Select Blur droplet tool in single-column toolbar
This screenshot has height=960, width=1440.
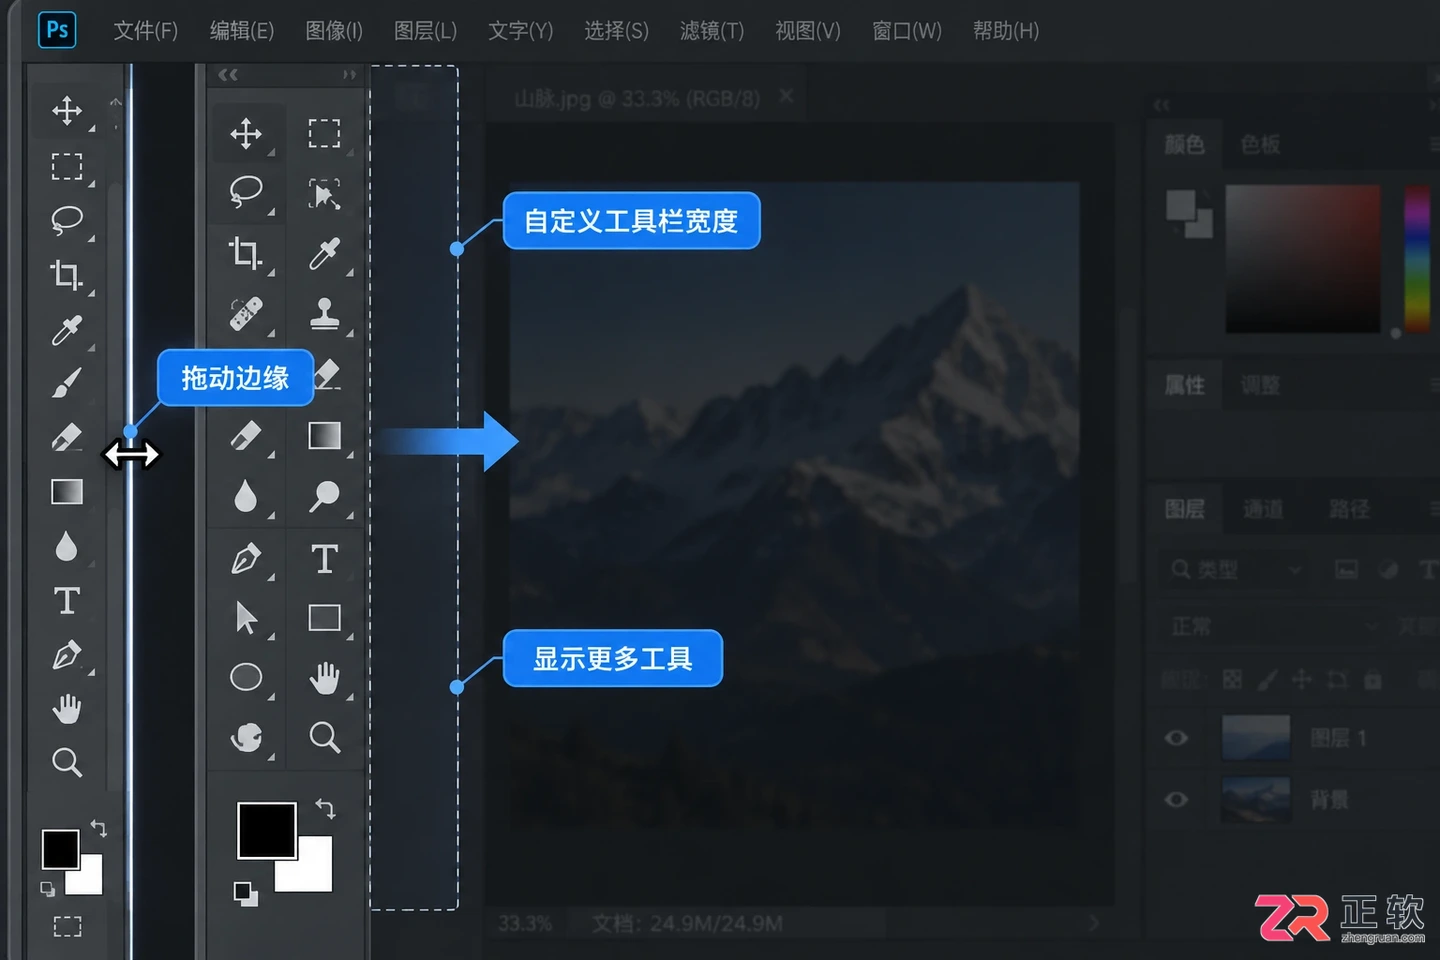67,546
